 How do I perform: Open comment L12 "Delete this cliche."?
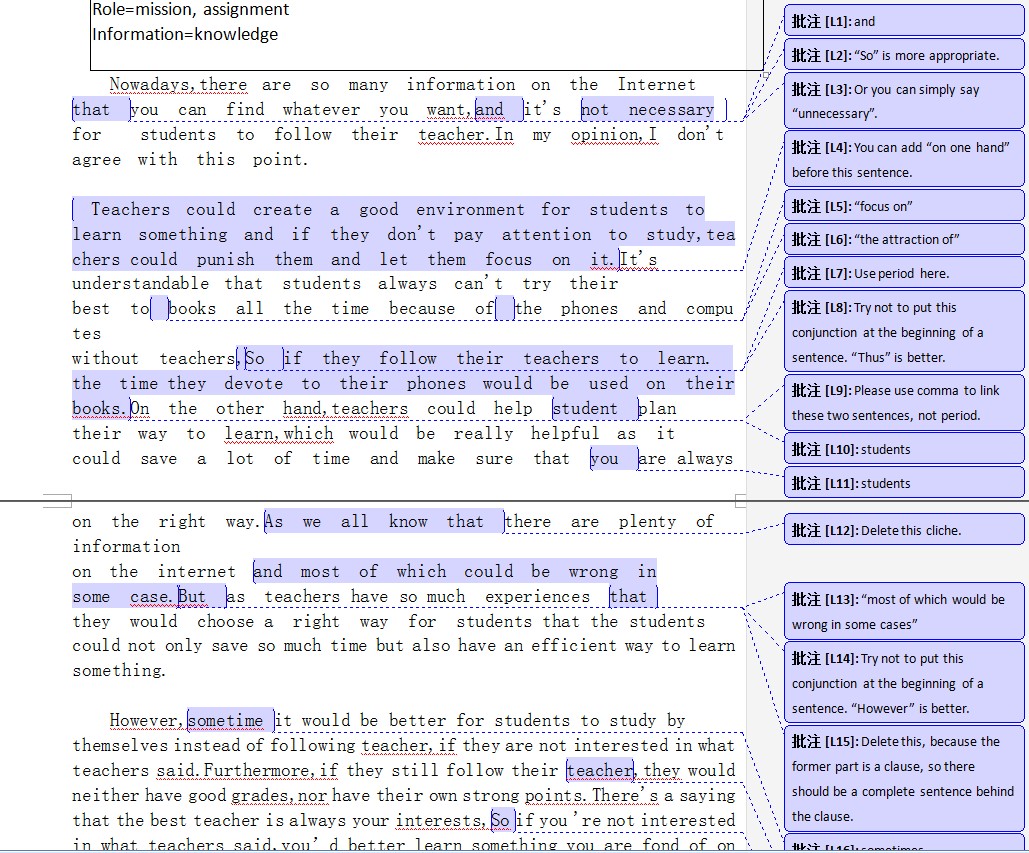[x=904, y=530]
